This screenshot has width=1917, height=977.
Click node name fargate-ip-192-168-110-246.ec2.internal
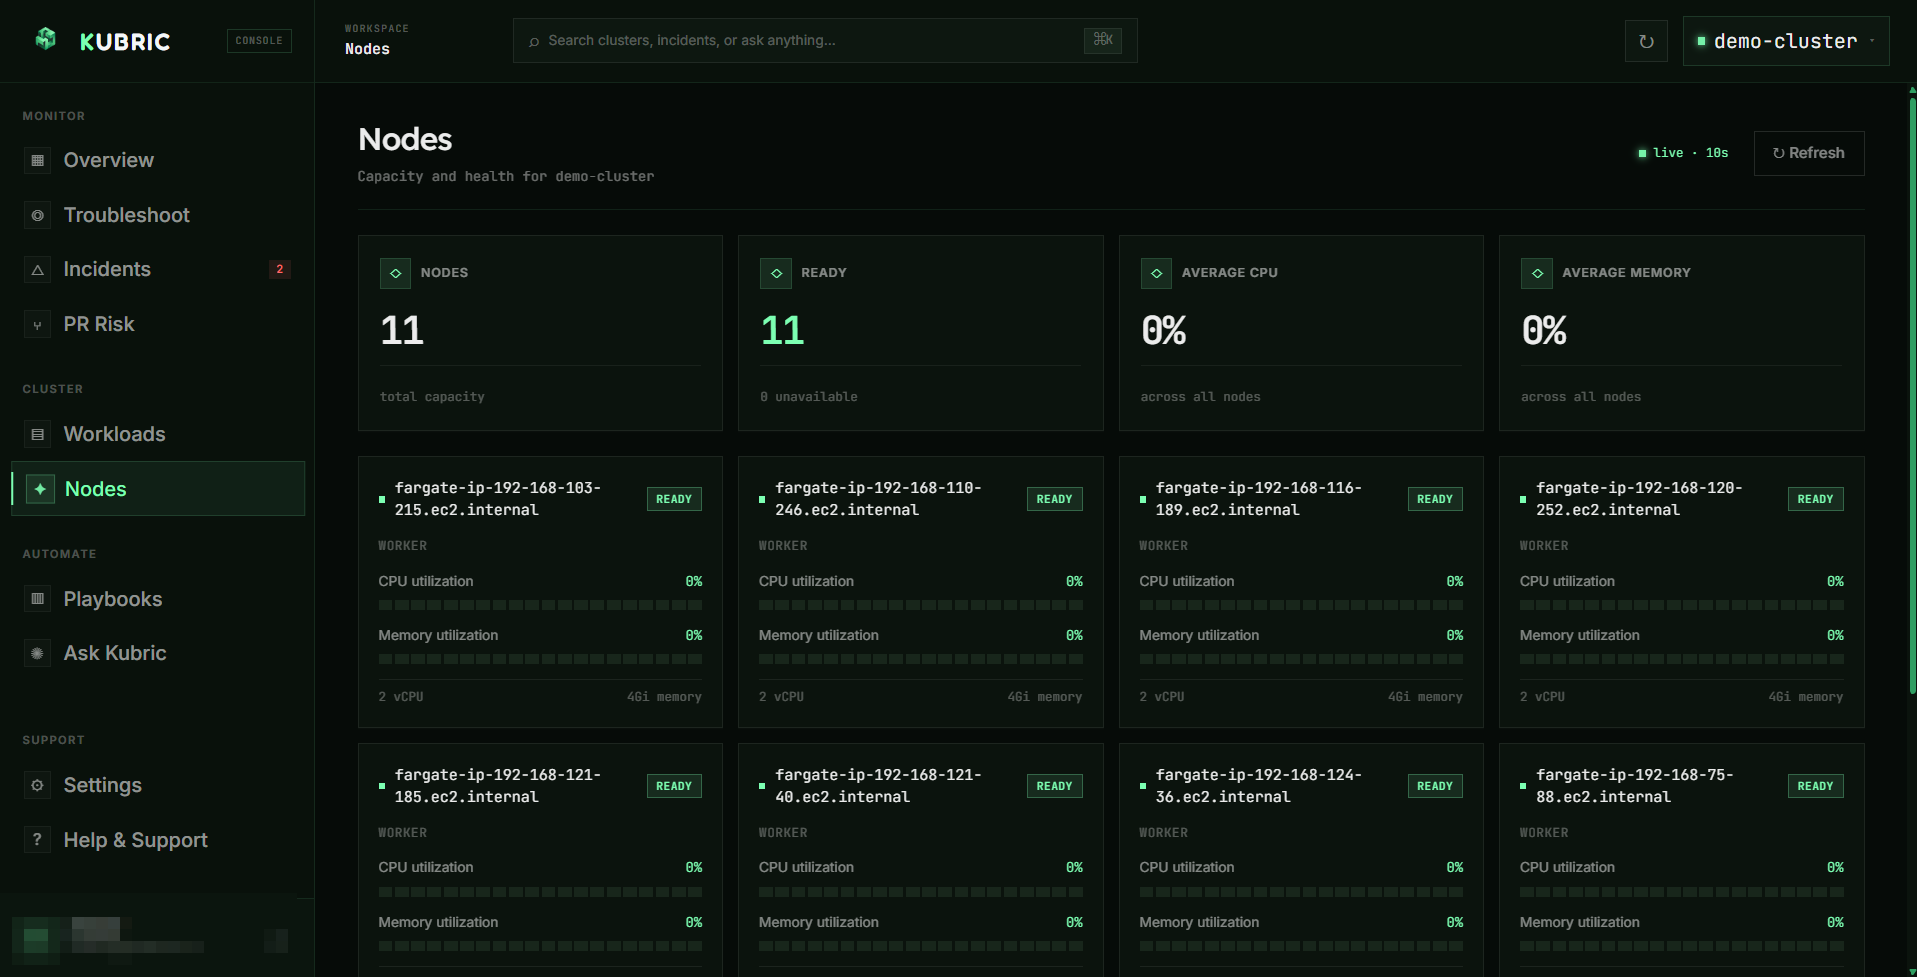[x=878, y=499]
